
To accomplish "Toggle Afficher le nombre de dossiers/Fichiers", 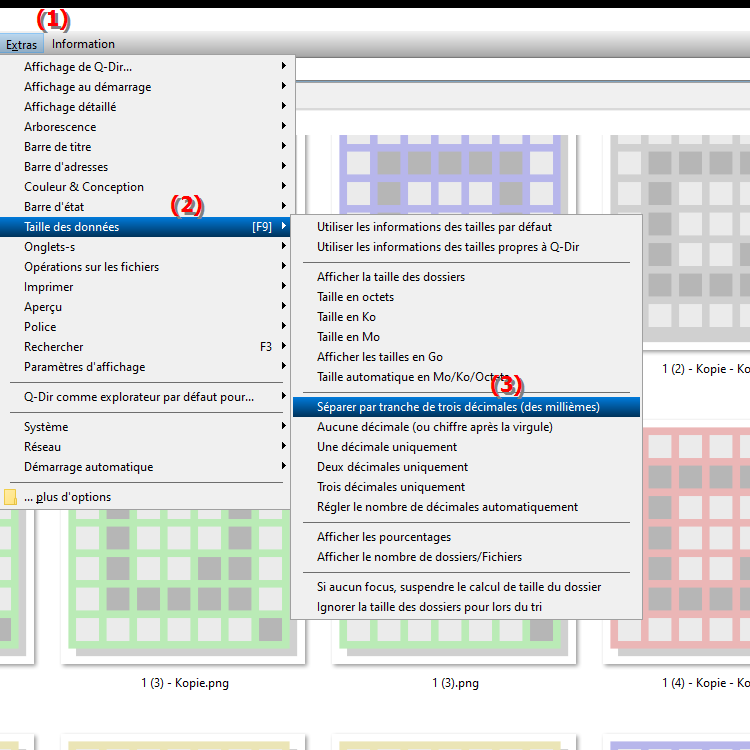I will click(466, 557).
